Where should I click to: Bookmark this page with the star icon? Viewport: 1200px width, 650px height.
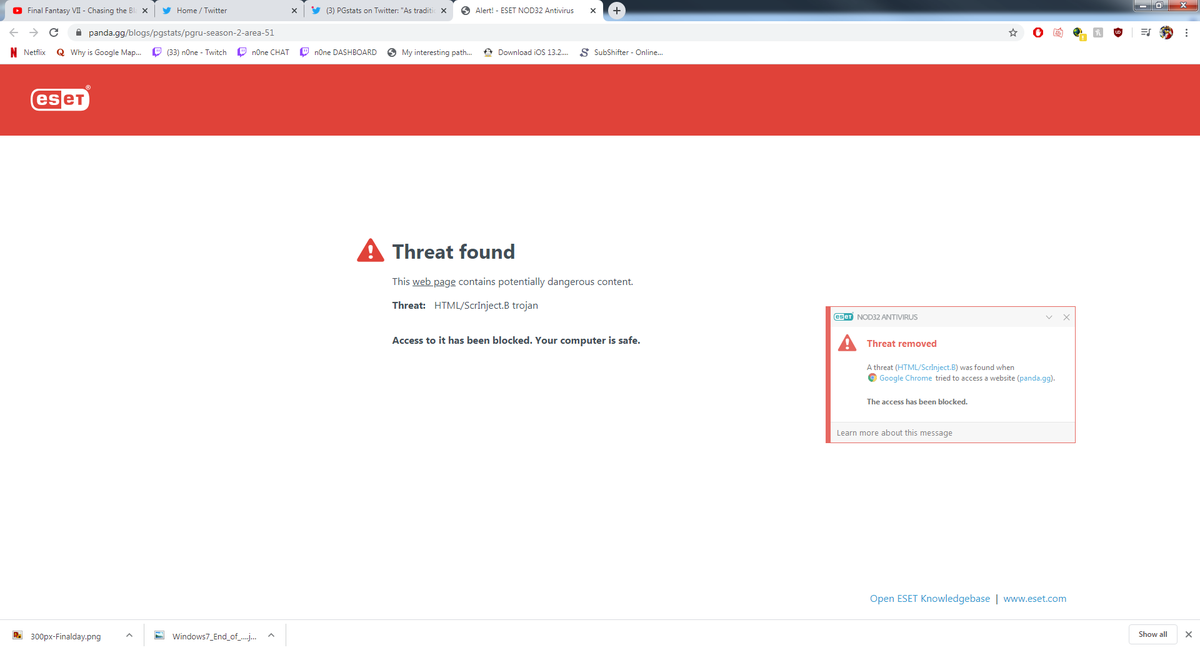pos(1013,32)
